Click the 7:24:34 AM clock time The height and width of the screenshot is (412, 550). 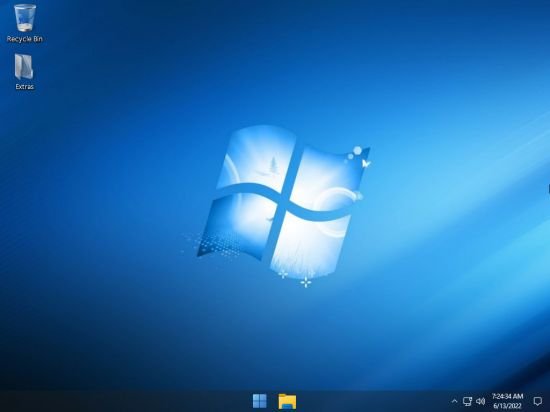[x=507, y=397]
